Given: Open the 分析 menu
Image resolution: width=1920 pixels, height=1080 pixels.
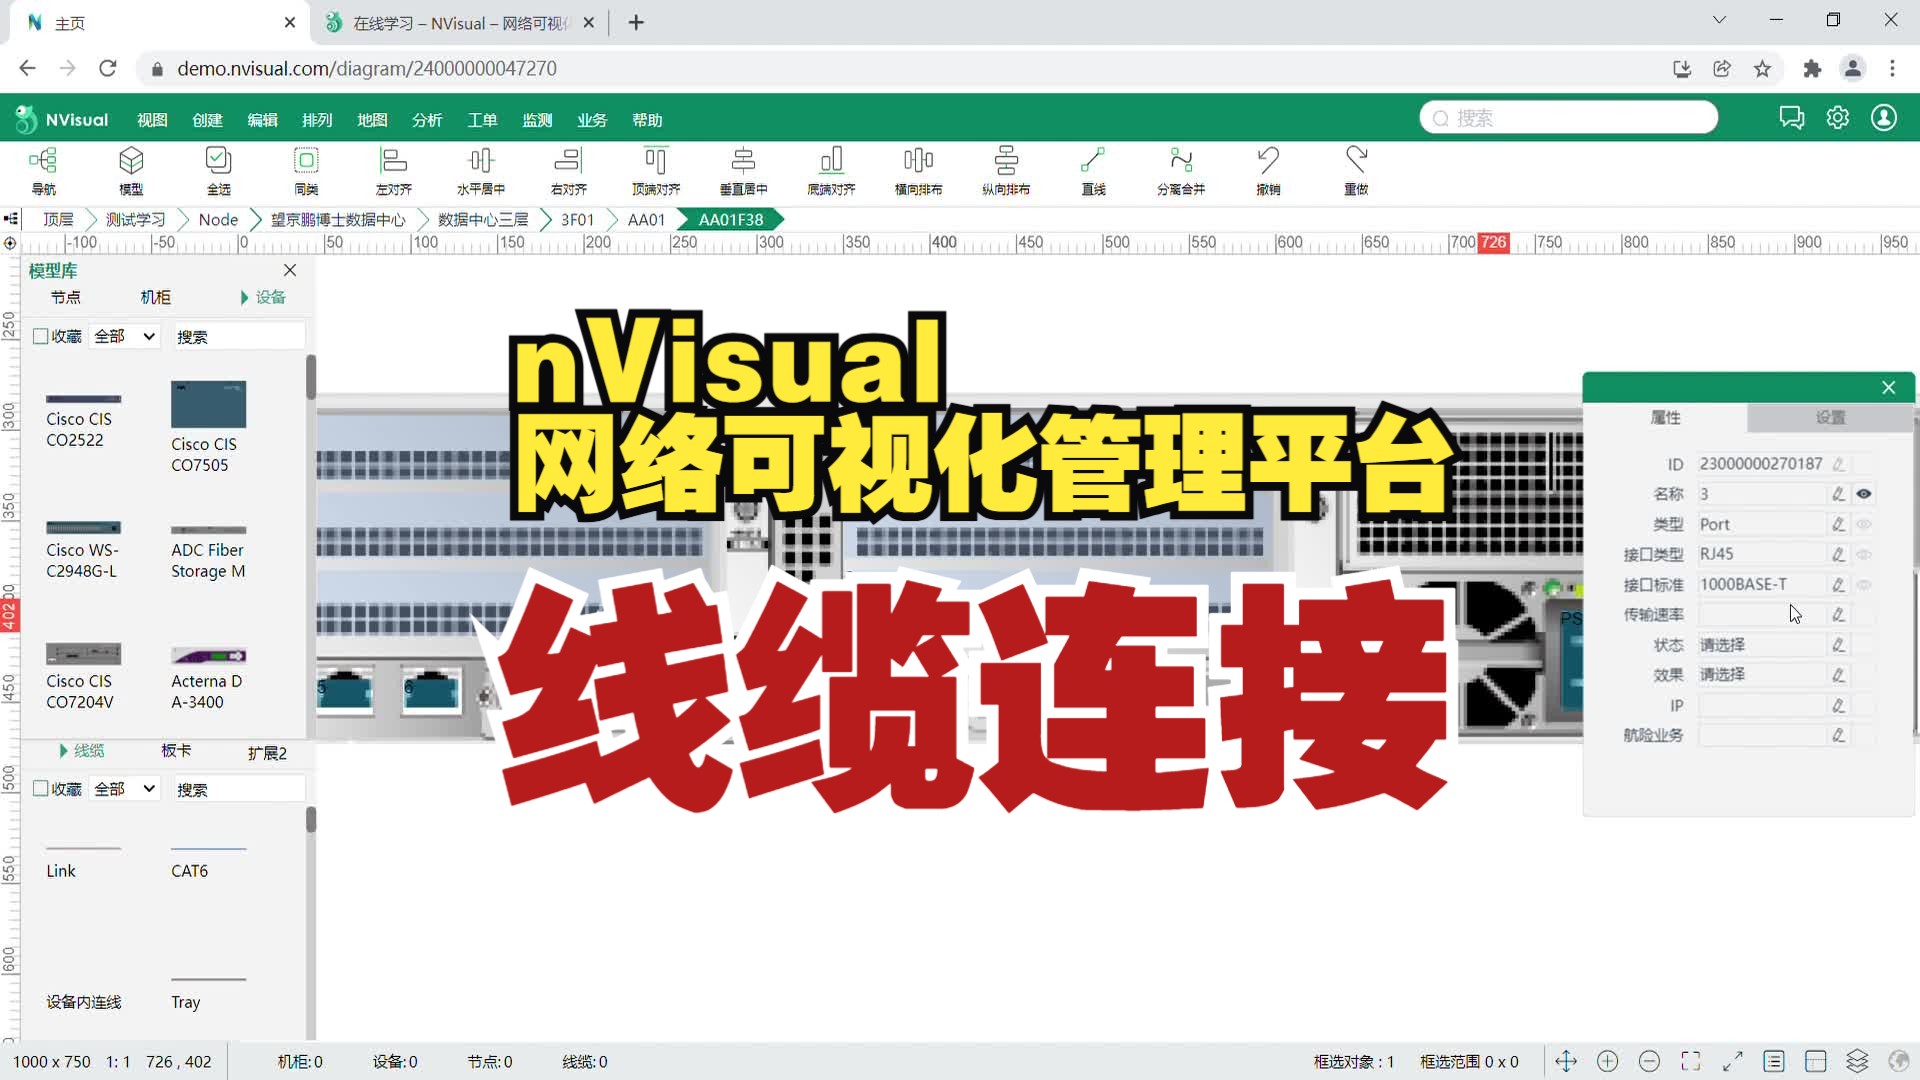Looking at the screenshot, I should coord(427,120).
